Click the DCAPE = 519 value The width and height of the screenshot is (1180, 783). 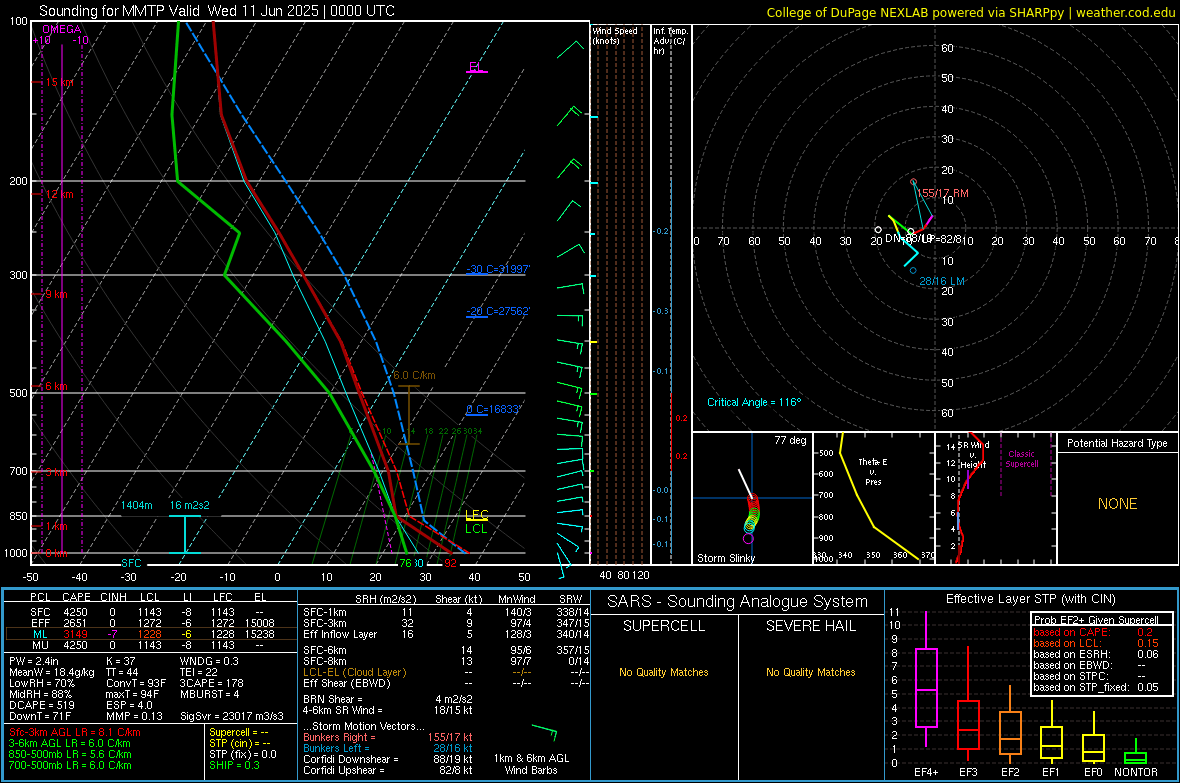click(x=42, y=705)
